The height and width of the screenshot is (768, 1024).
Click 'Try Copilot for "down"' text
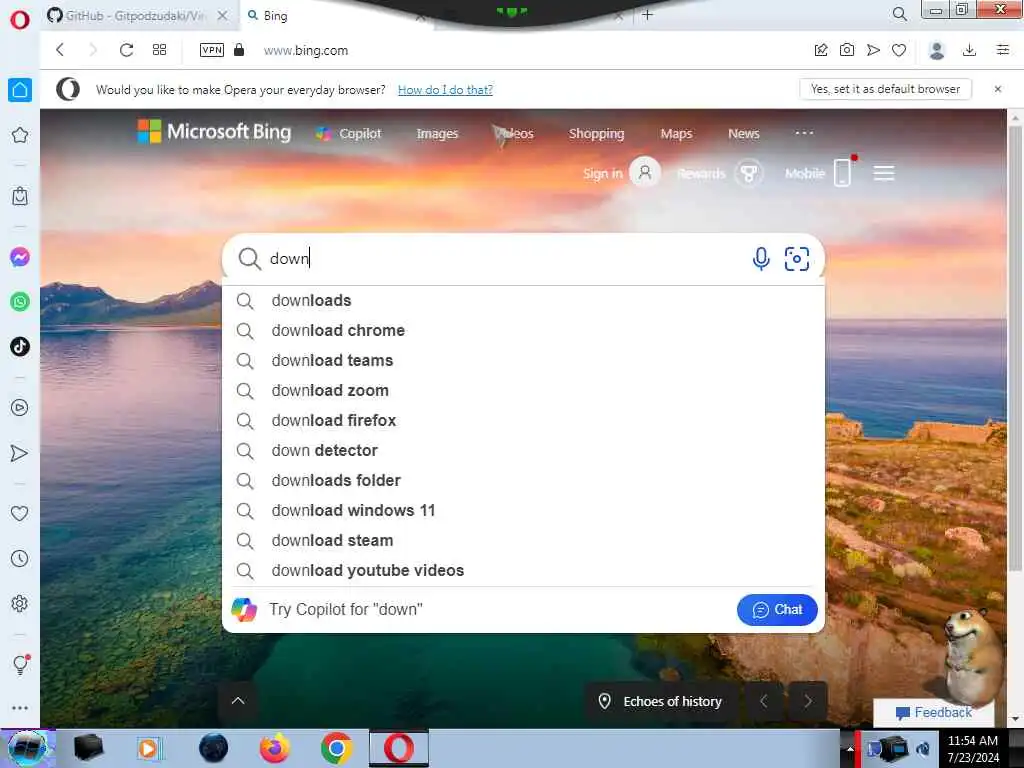click(x=346, y=609)
